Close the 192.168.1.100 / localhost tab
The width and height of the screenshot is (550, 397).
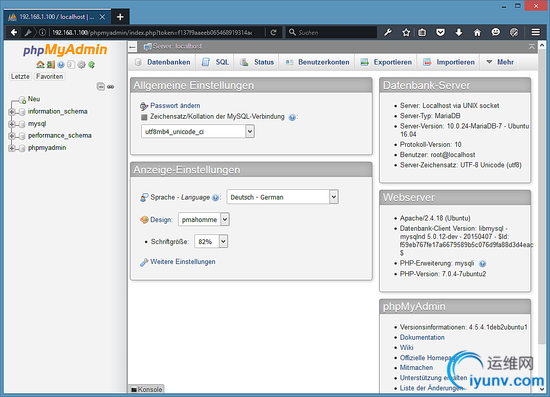[x=102, y=17]
